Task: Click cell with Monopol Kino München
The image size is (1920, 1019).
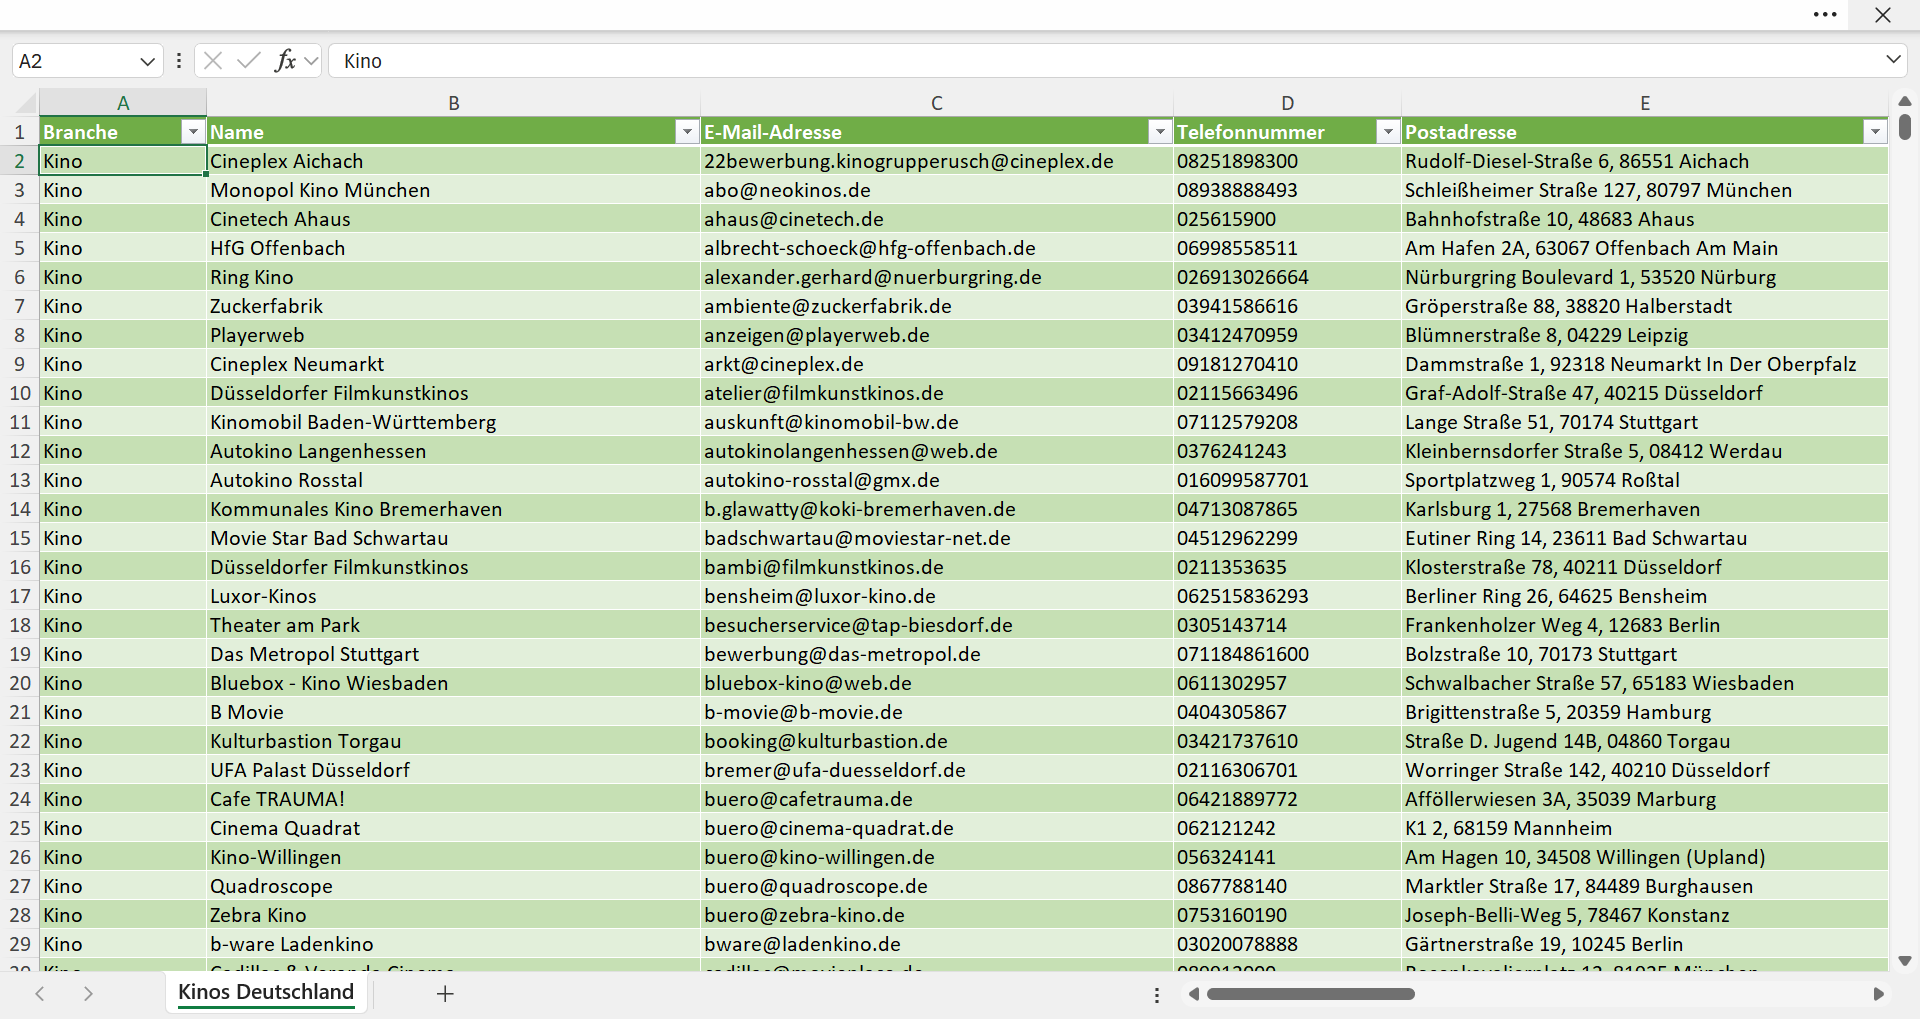Action: pos(454,190)
